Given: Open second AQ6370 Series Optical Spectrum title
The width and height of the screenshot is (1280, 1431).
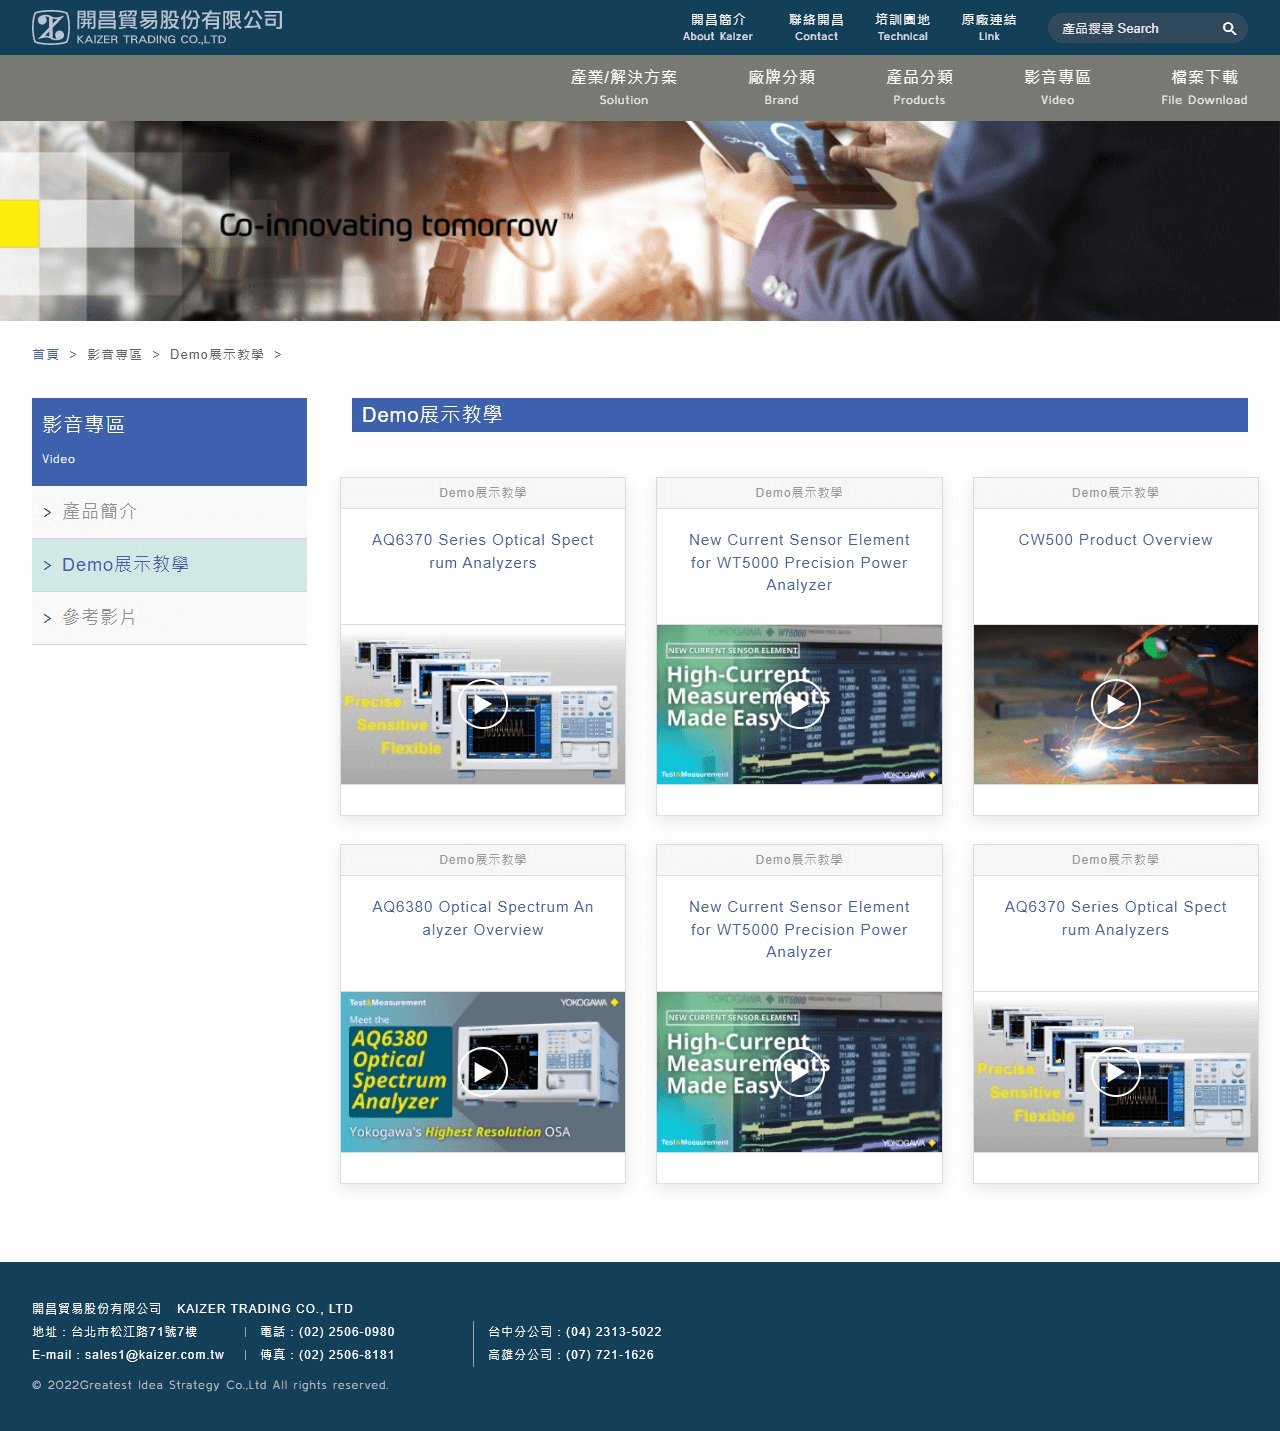Looking at the screenshot, I should point(1116,918).
